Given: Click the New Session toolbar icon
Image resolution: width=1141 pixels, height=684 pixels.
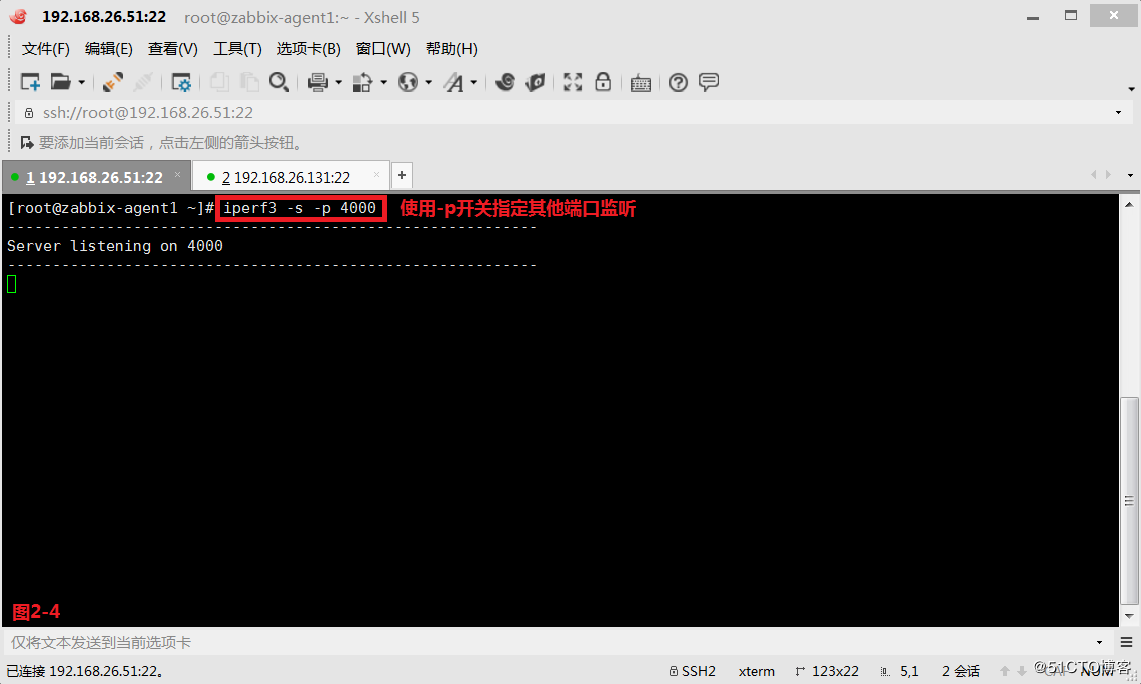Looking at the screenshot, I should tap(30, 82).
